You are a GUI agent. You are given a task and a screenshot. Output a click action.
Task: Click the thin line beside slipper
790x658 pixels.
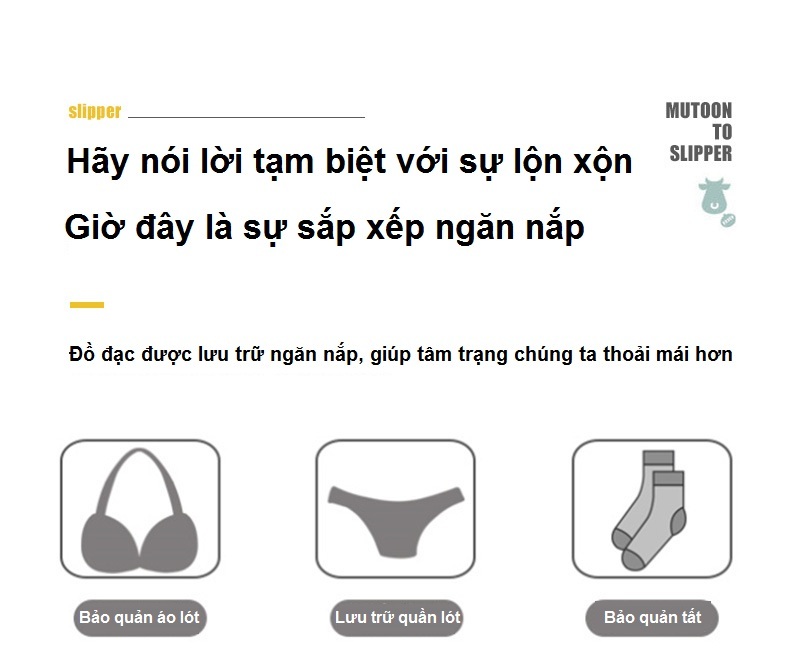247,117
